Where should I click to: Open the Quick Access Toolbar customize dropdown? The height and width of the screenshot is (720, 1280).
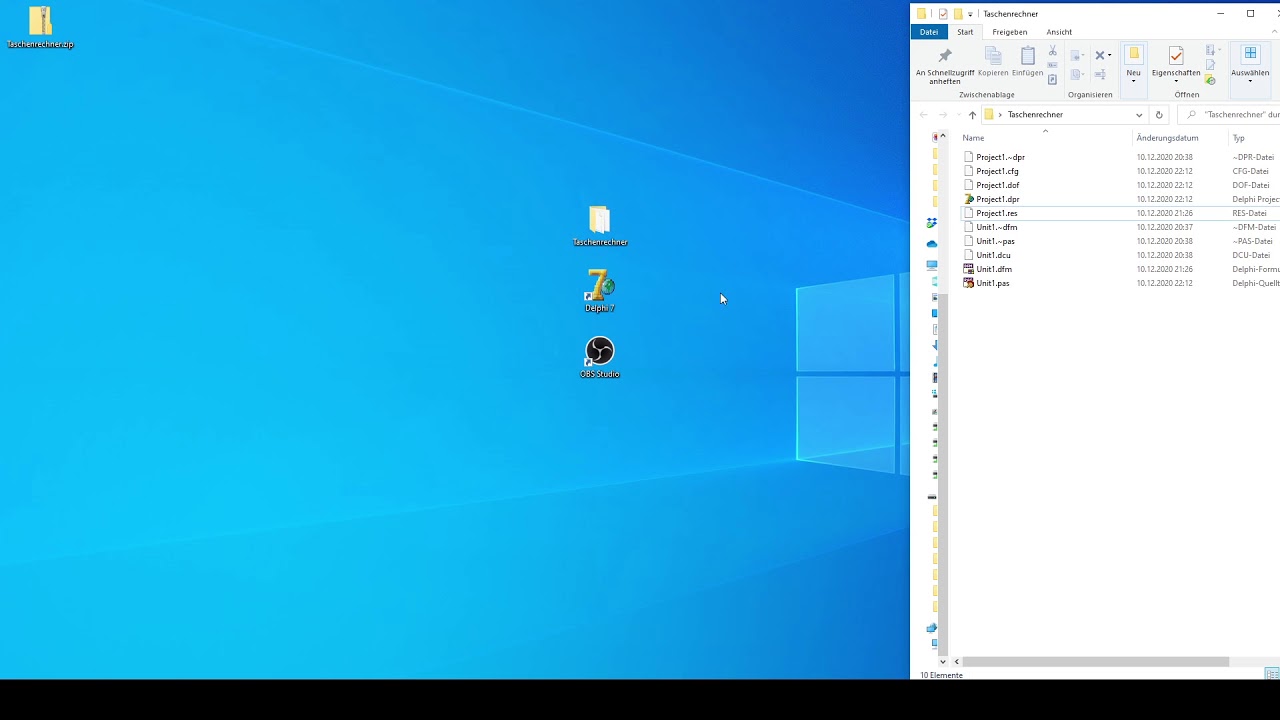tap(970, 15)
